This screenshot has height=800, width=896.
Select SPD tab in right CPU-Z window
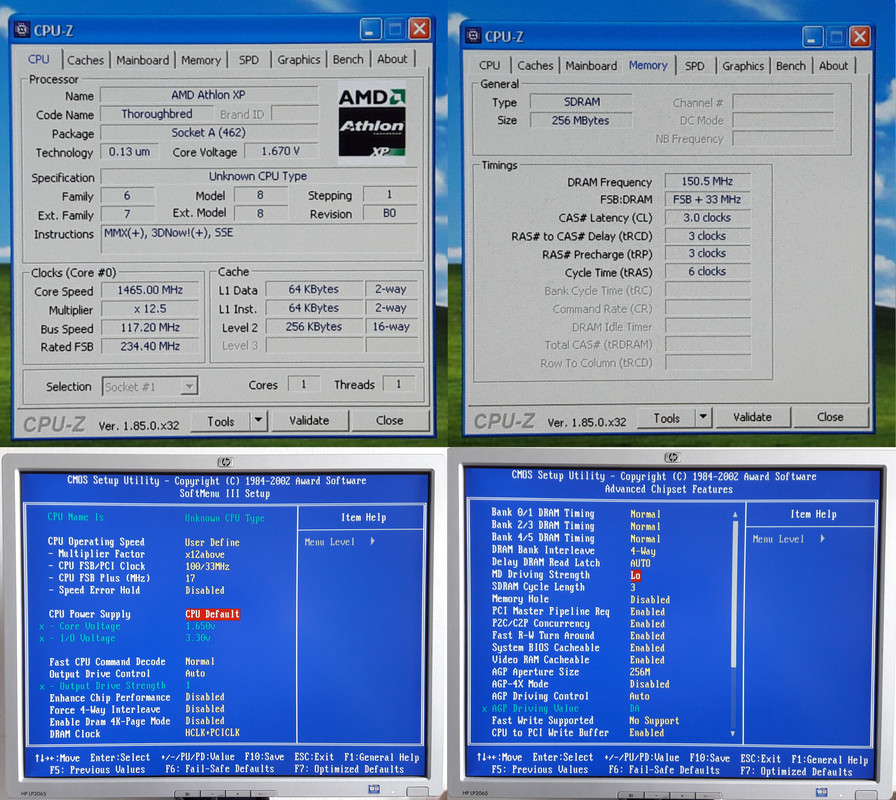point(694,66)
